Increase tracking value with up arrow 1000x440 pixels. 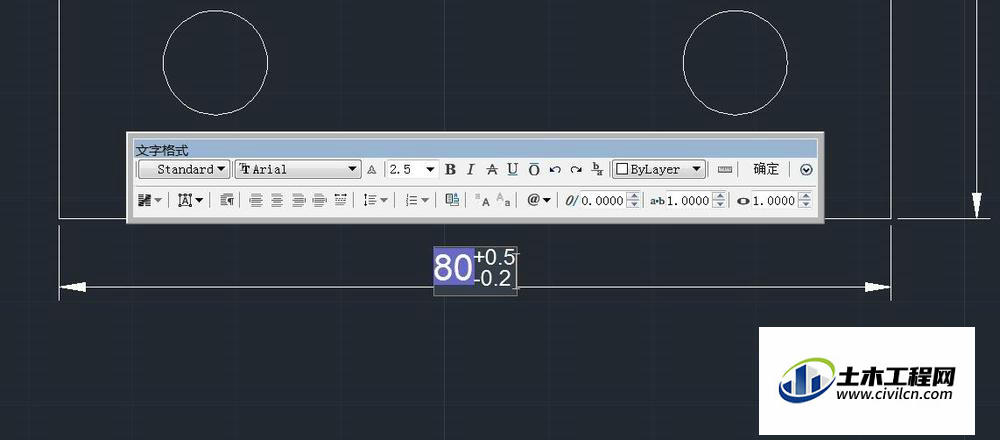click(719, 197)
